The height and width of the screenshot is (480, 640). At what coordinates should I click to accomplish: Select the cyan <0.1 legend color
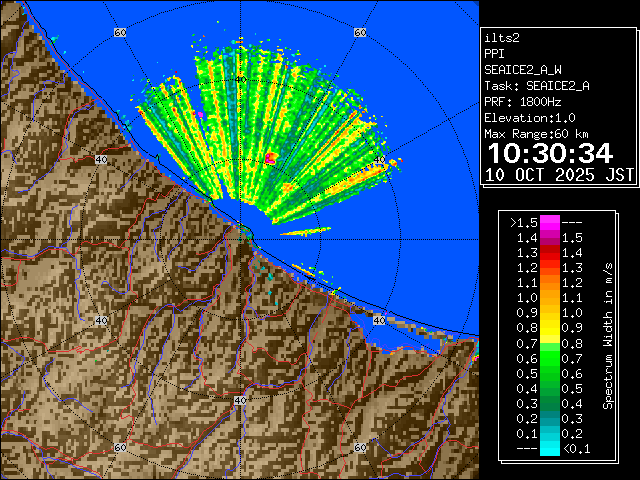coord(549,449)
